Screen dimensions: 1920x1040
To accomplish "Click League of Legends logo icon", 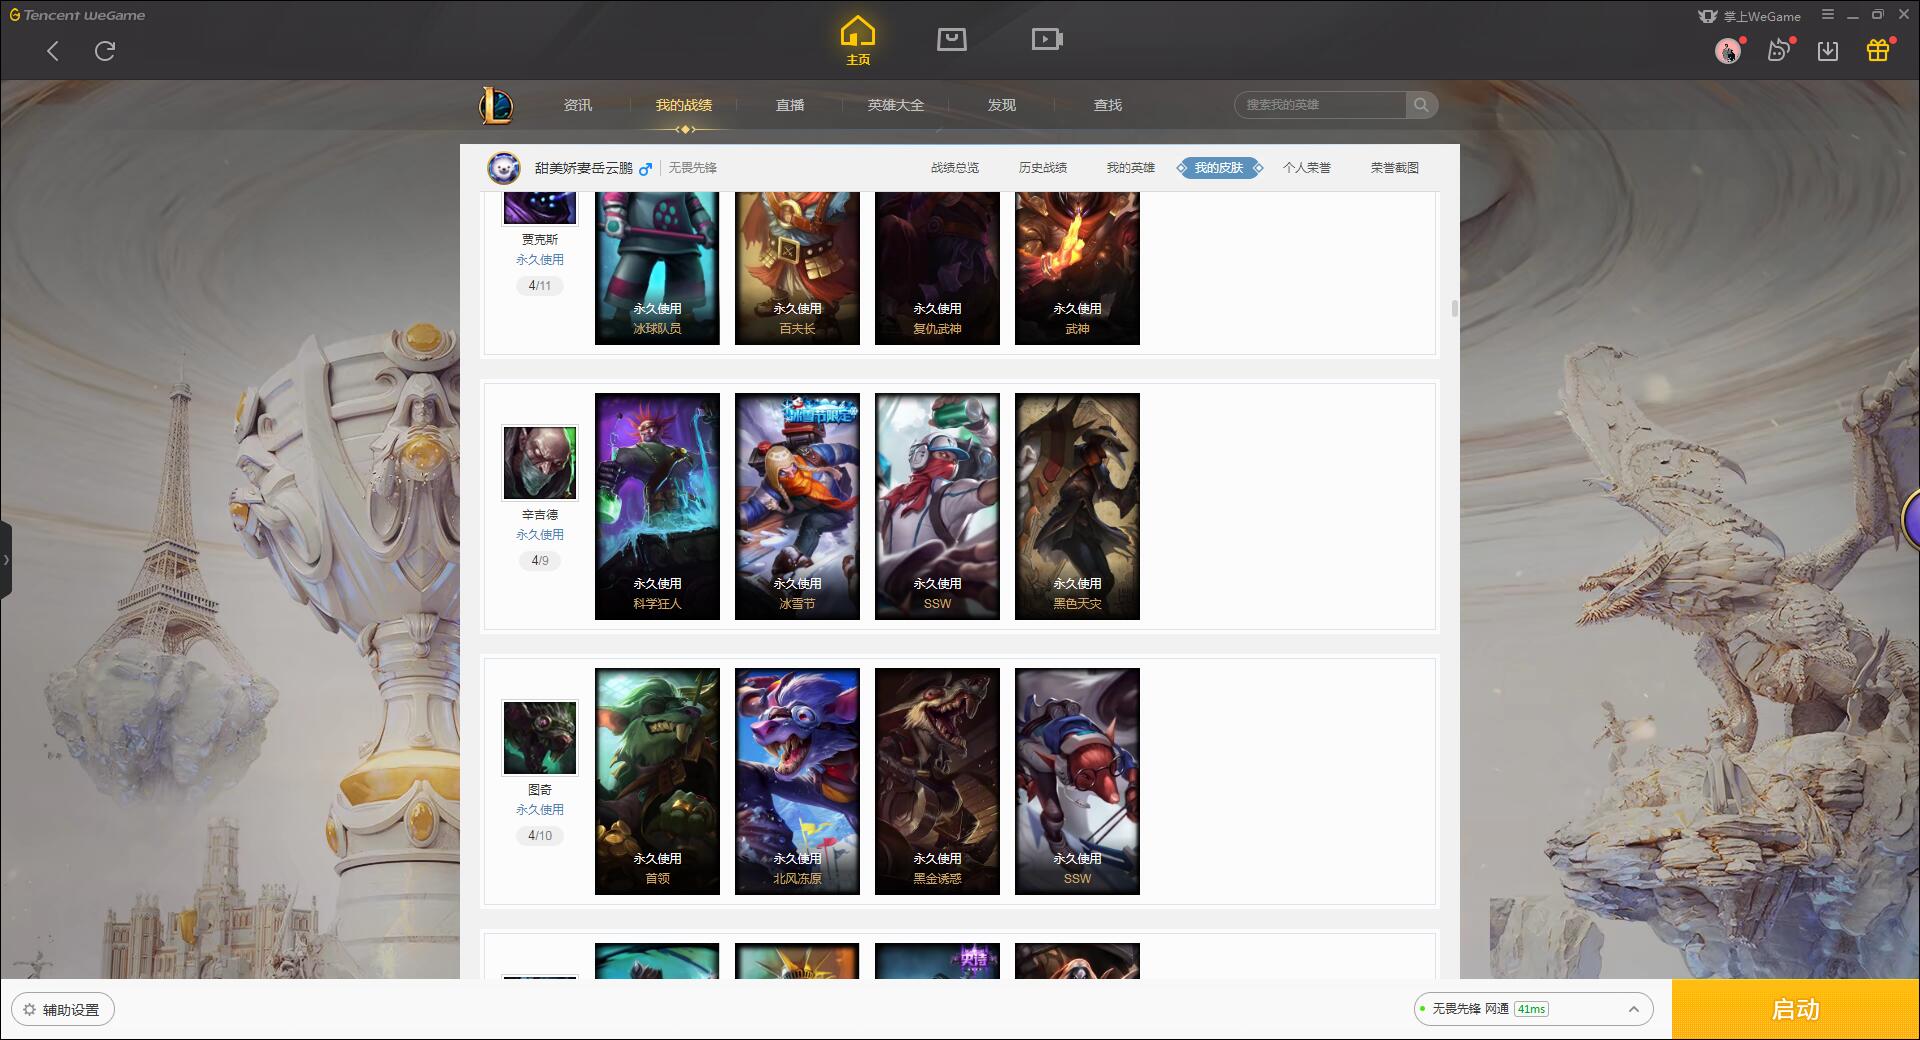I will click(x=496, y=105).
